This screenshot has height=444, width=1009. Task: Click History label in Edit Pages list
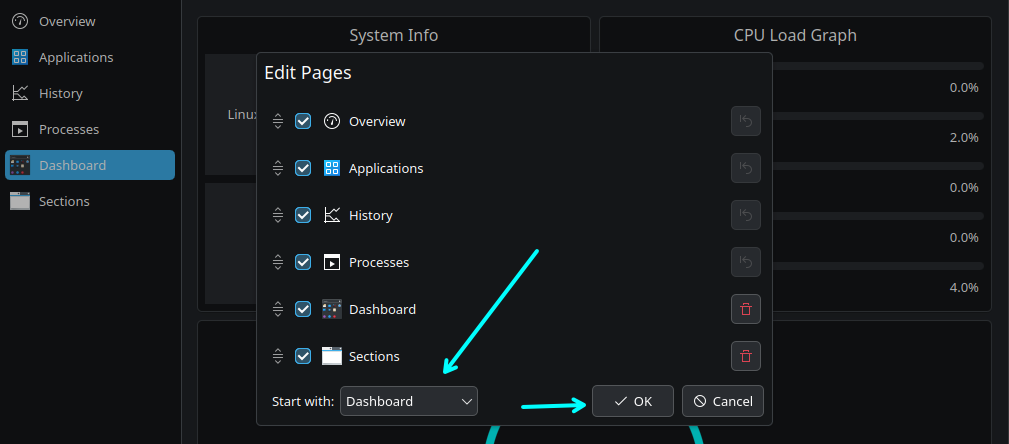coord(371,216)
